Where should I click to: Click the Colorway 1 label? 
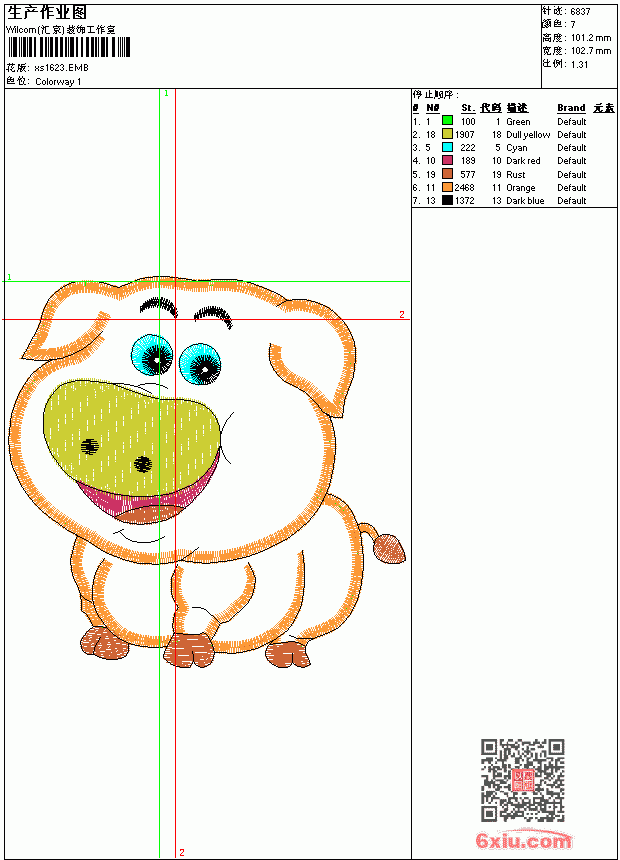(x=58, y=82)
